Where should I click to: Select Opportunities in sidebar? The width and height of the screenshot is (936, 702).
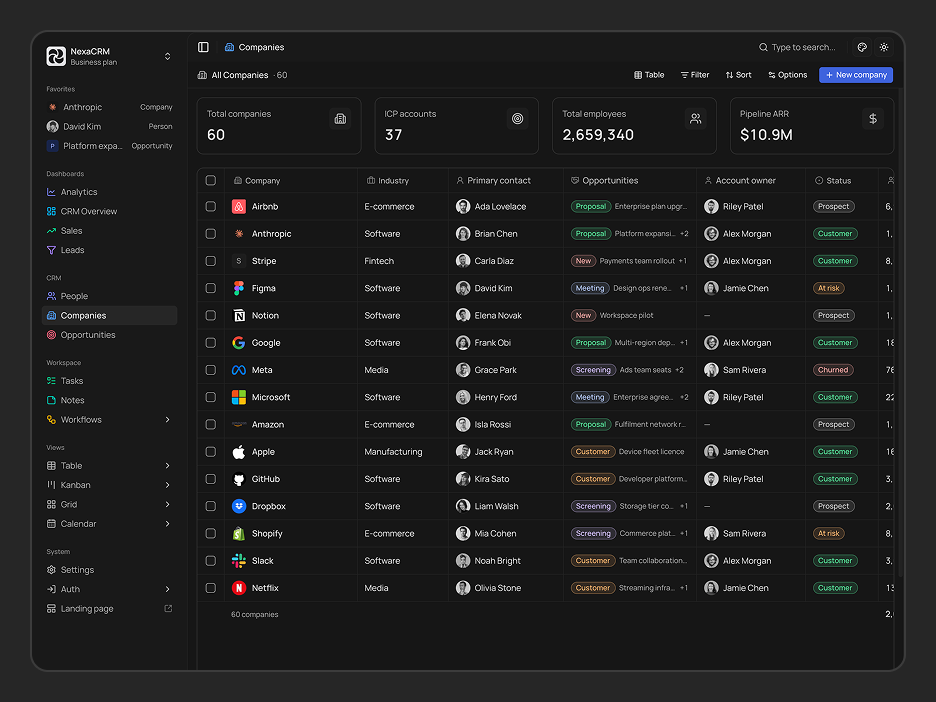[x=109, y=335]
